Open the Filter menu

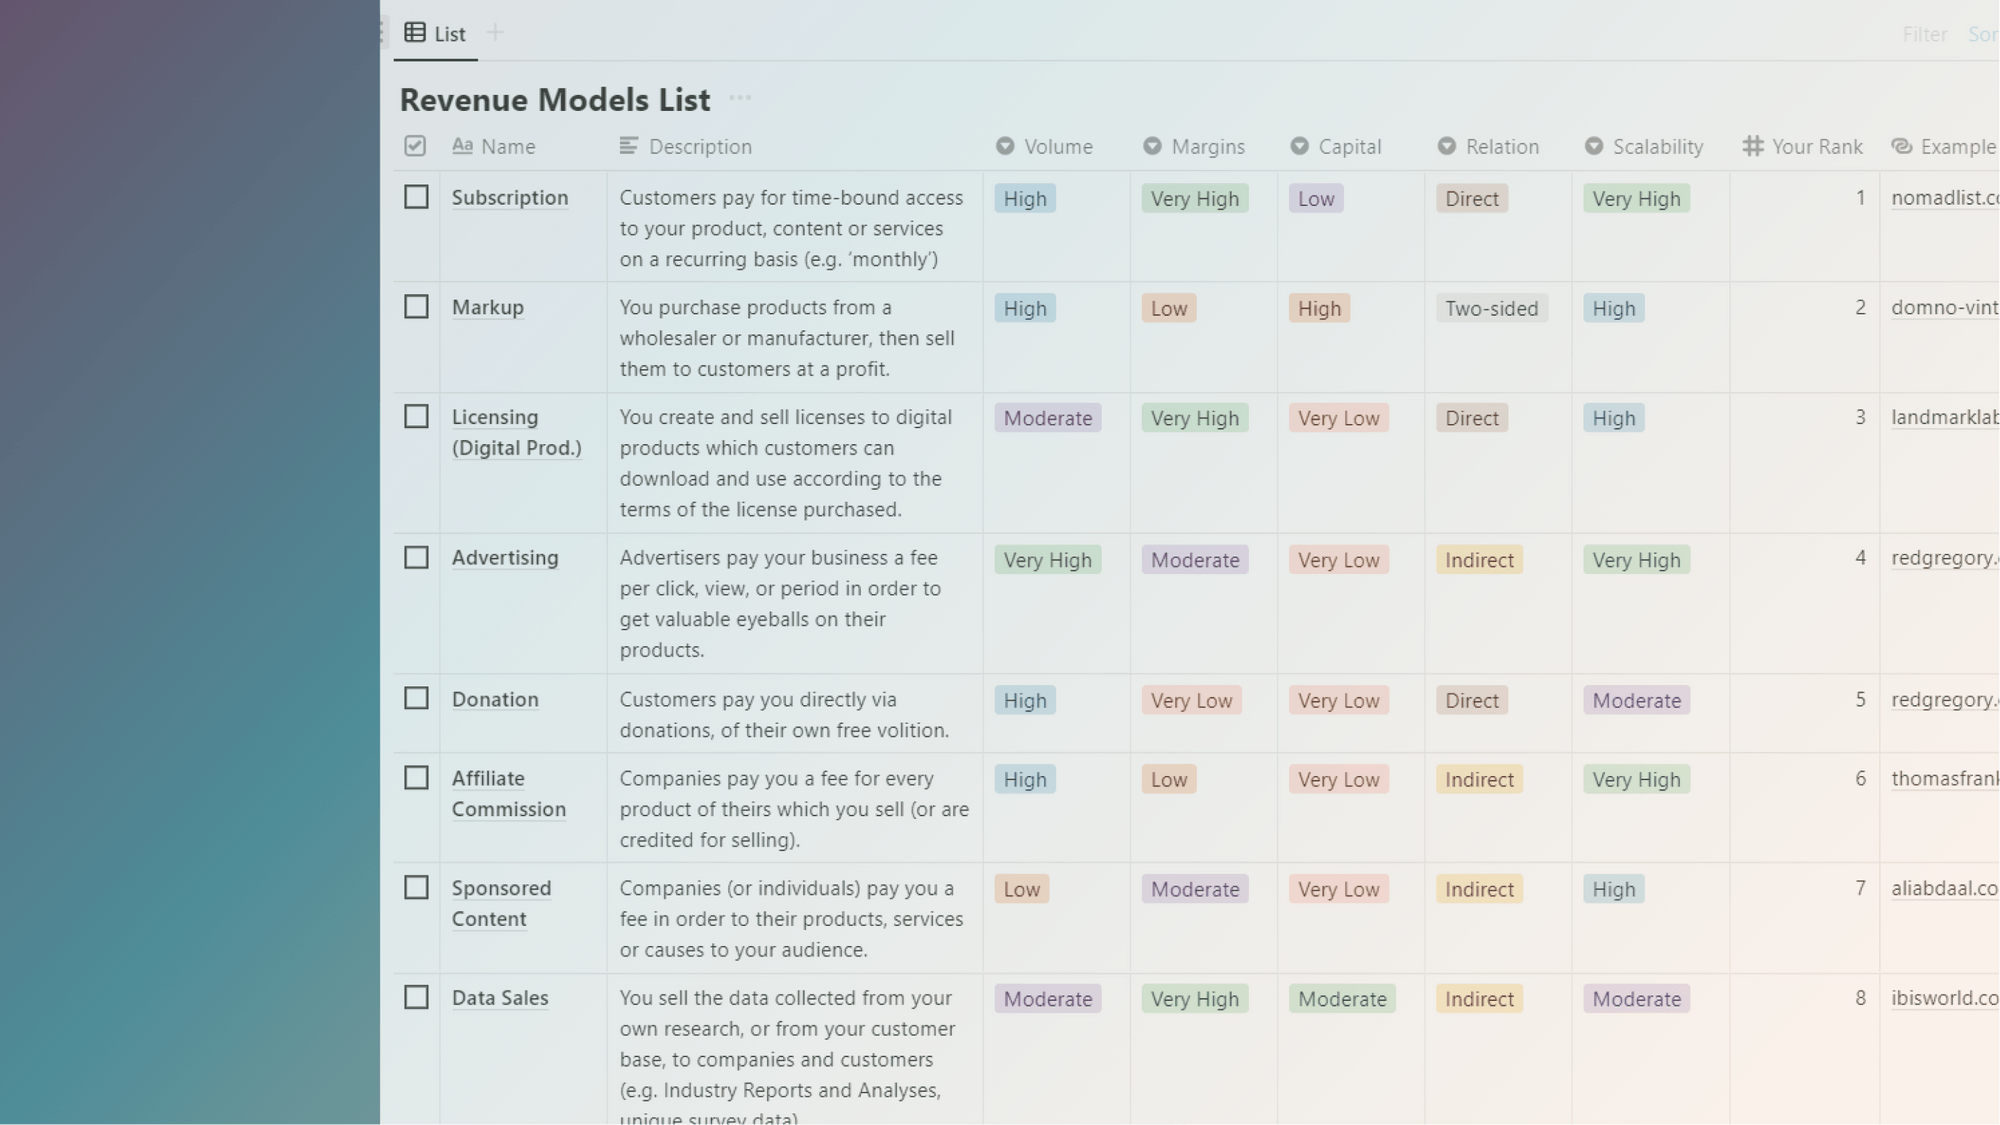(x=1924, y=33)
